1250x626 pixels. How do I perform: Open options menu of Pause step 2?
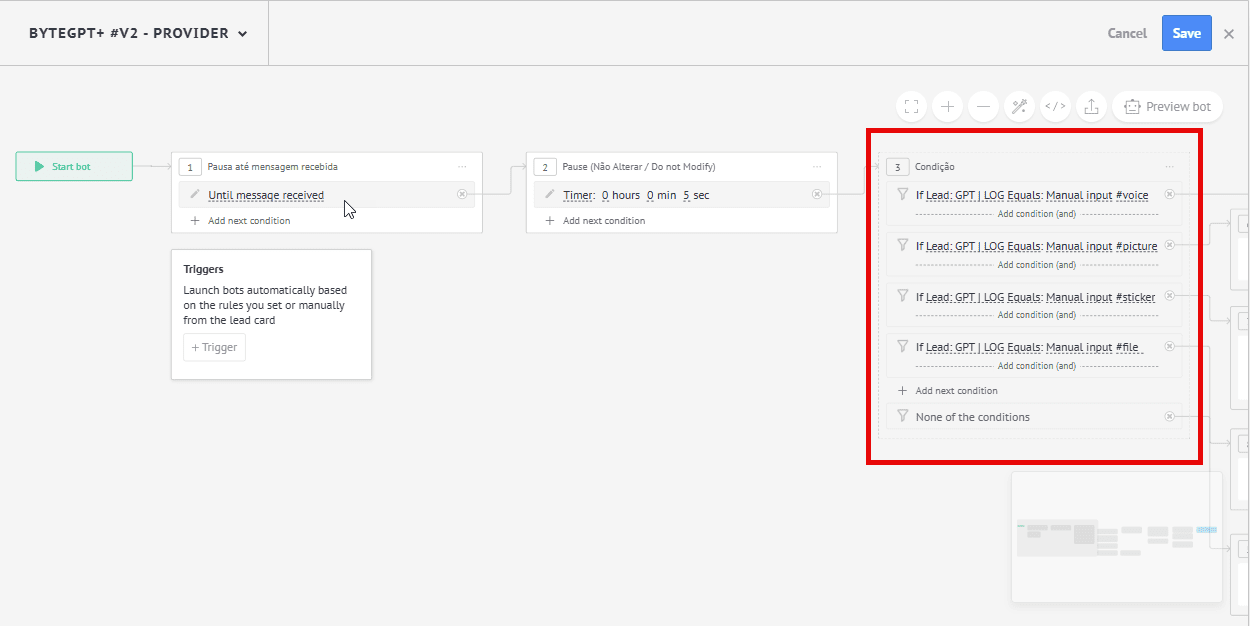[x=817, y=167]
